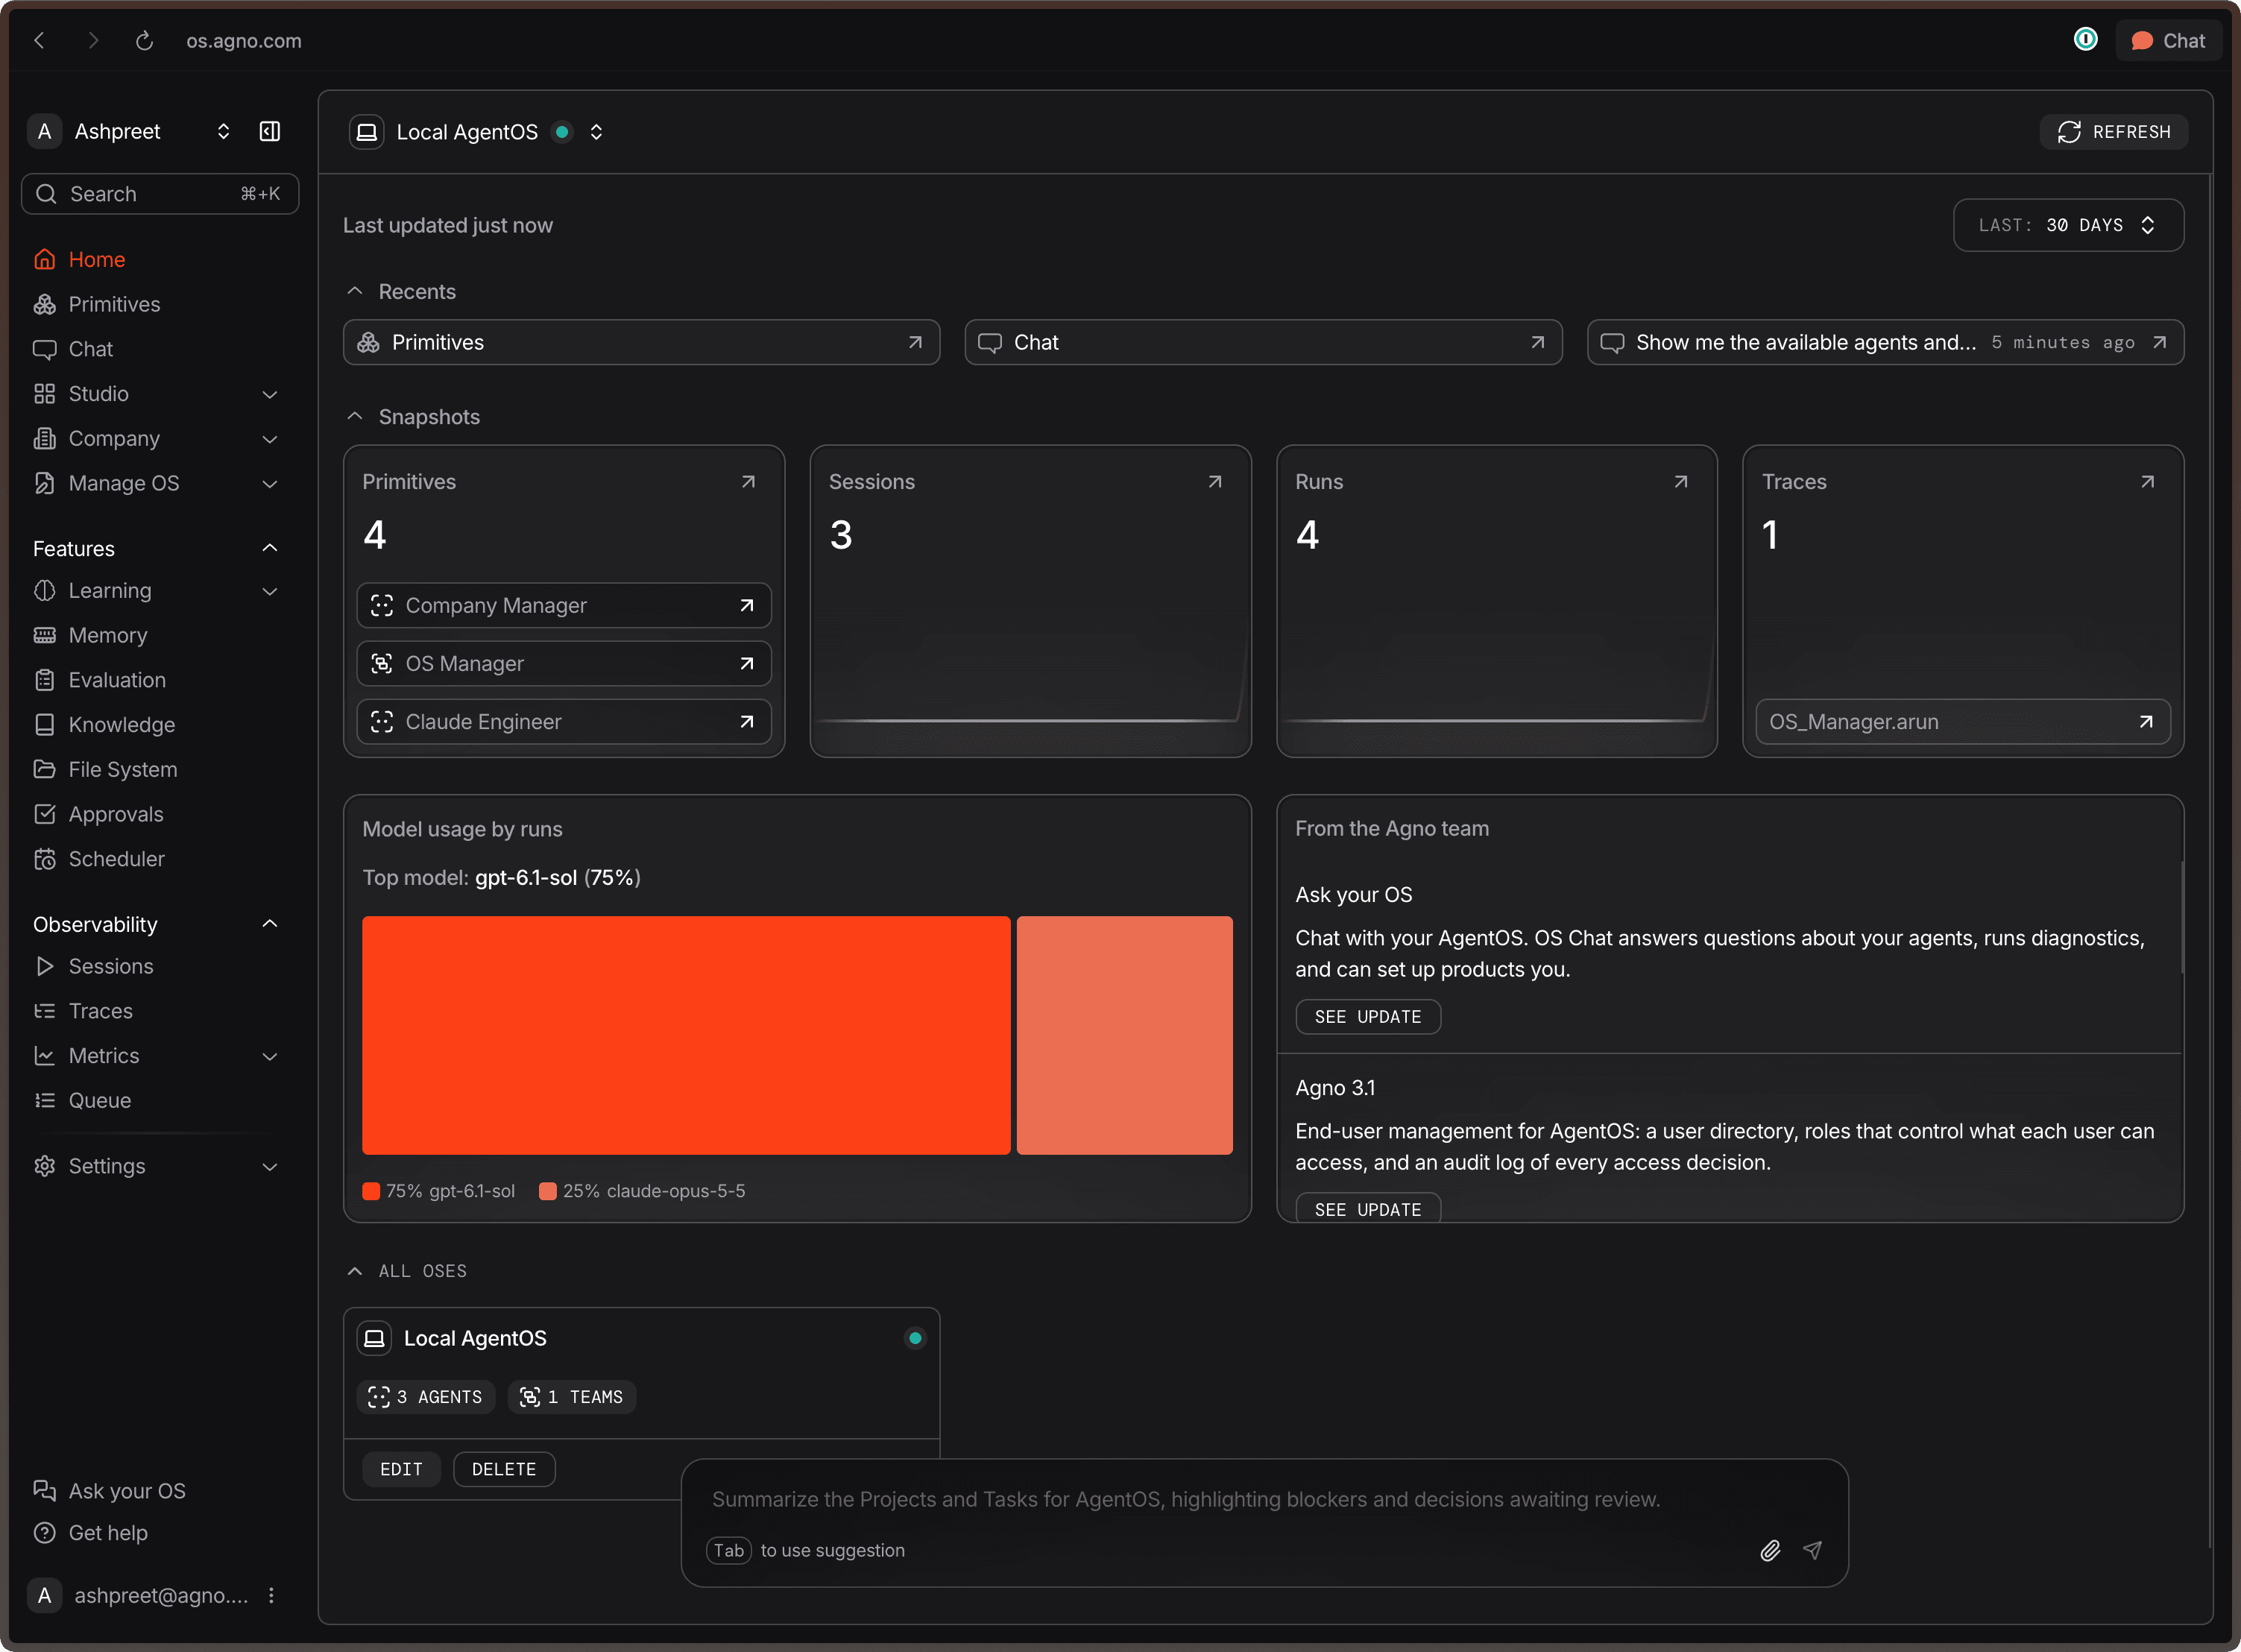Click the Refresh button
2241x1652 pixels.
click(2114, 132)
